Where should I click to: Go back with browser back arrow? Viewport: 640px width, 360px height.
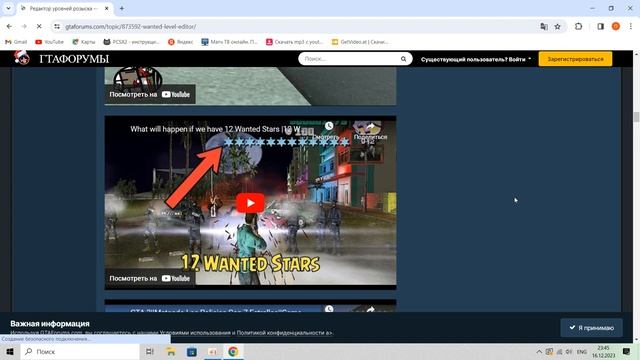point(9,26)
